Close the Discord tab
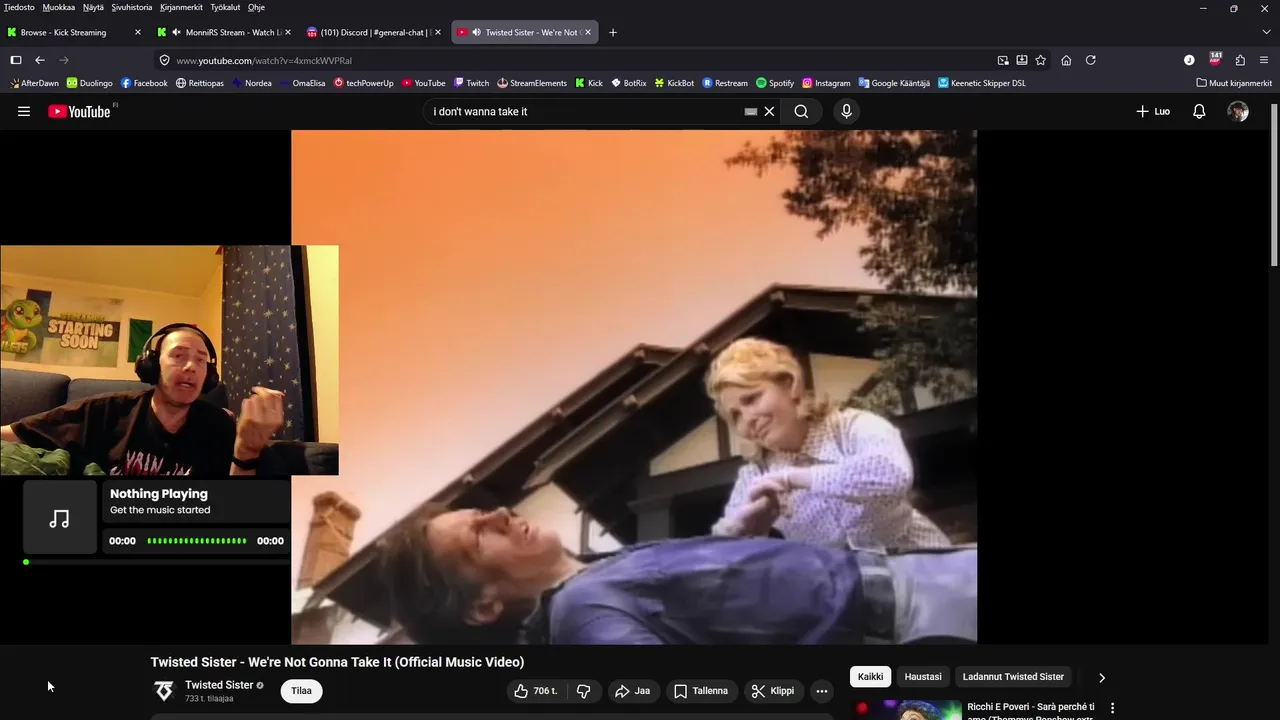 coord(438,32)
